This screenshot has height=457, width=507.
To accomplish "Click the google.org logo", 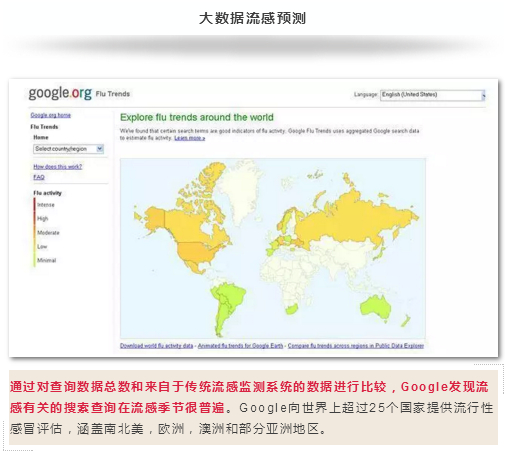I will tap(60, 93).
